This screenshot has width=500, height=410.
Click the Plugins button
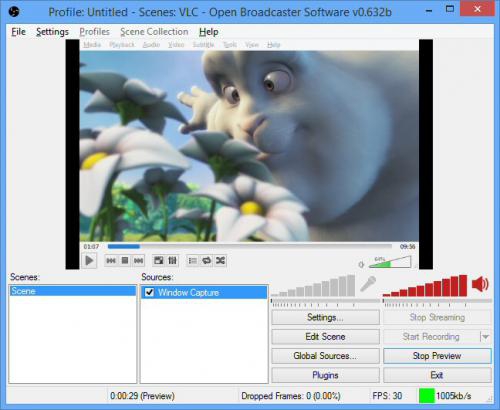point(325,375)
